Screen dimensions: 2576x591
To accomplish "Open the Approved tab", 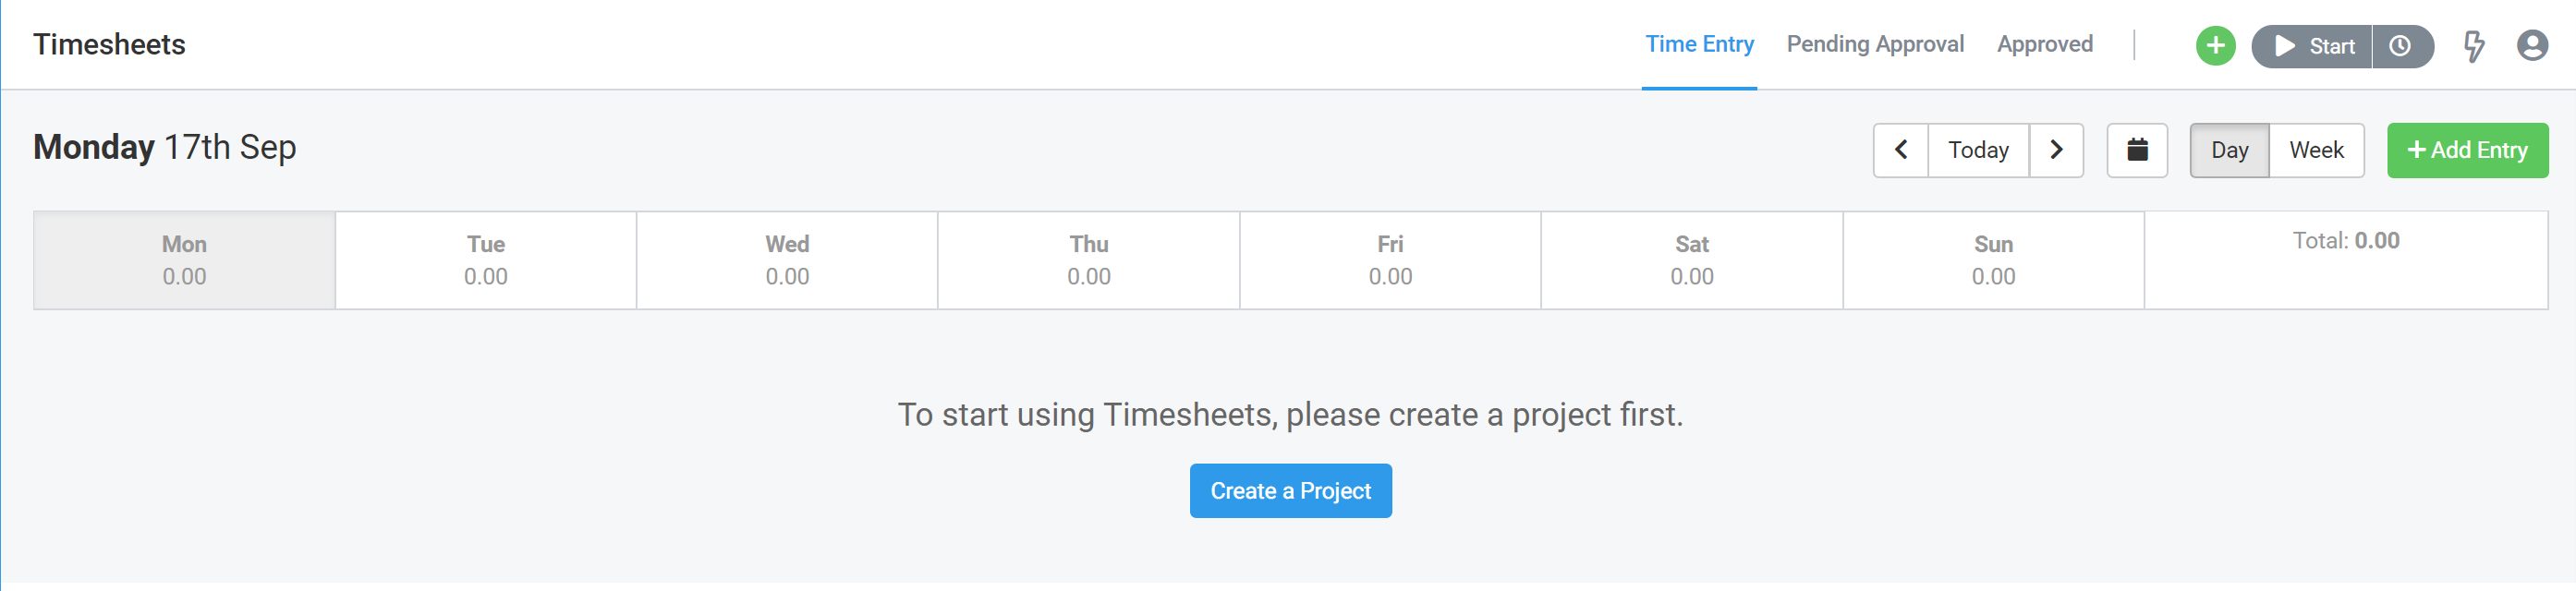I will pos(2044,44).
